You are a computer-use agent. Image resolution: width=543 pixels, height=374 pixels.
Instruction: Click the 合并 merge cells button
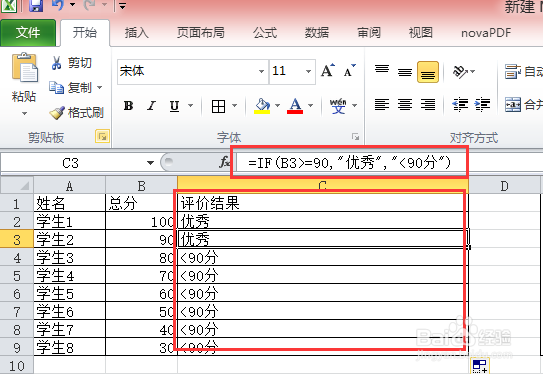(x=523, y=104)
